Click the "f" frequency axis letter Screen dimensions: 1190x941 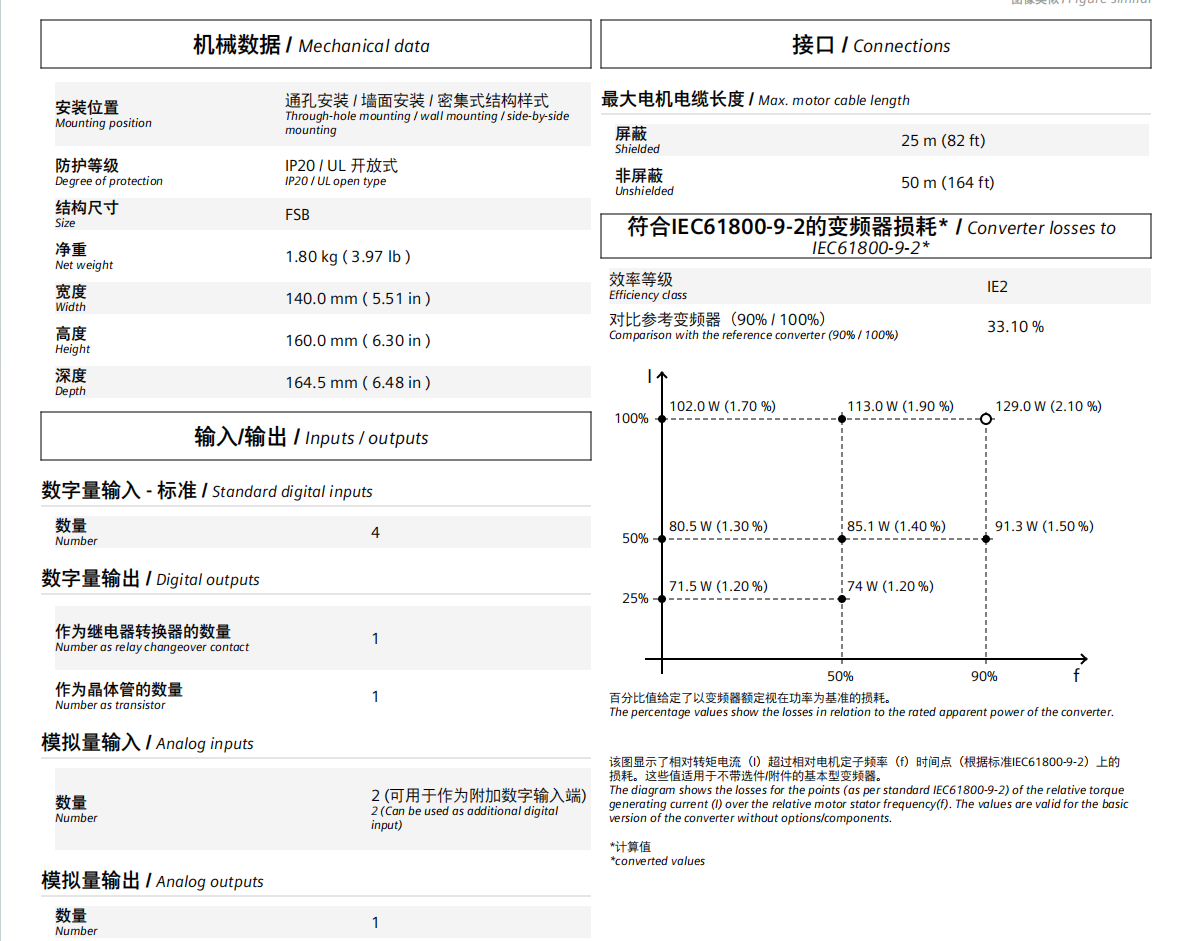[1076, 675]
